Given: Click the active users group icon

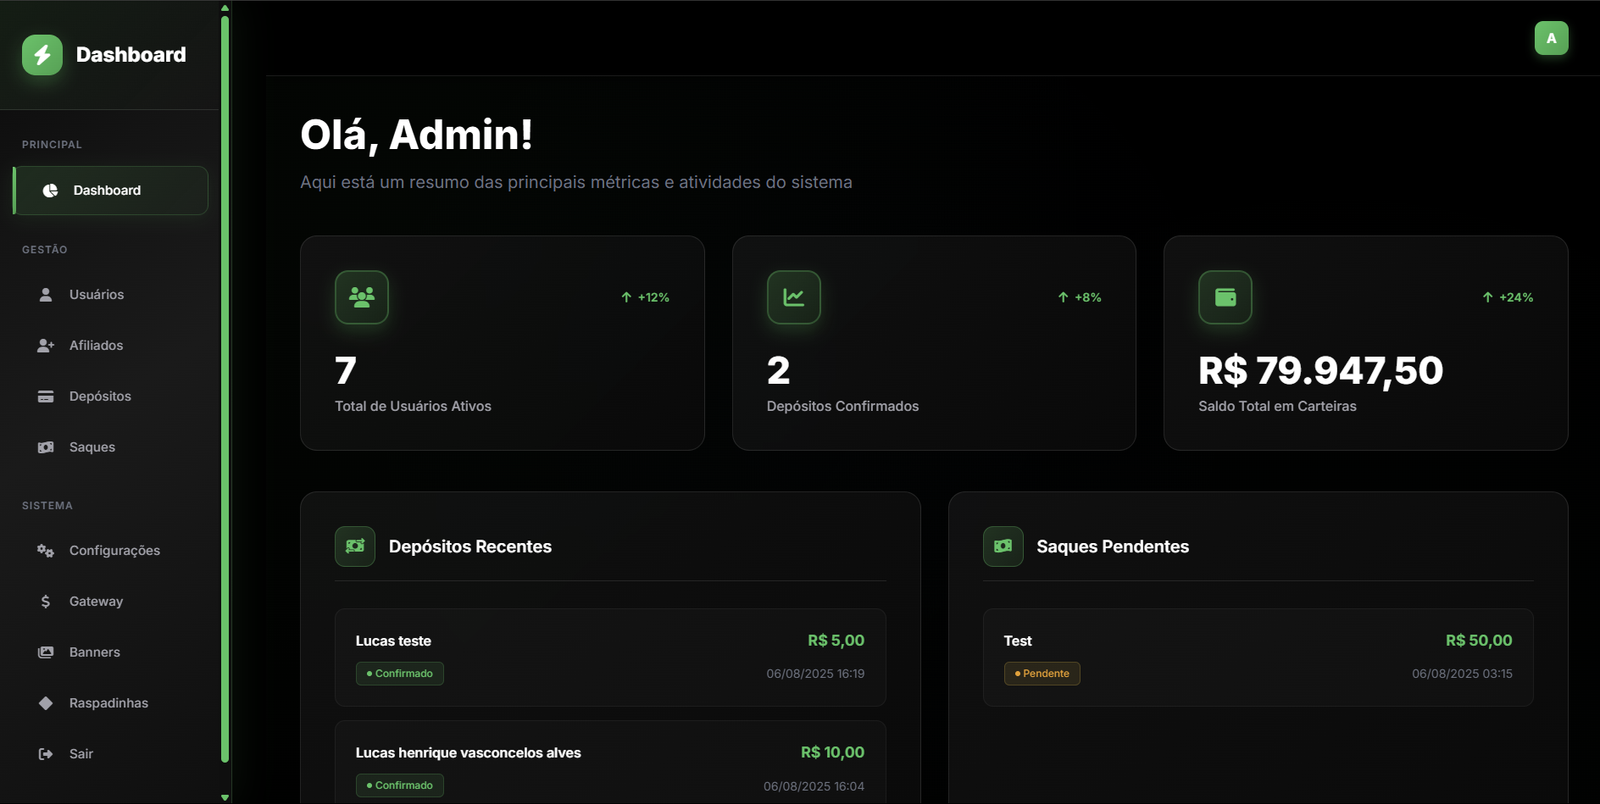Looking at the screenshot, I should tap(362, 297).
